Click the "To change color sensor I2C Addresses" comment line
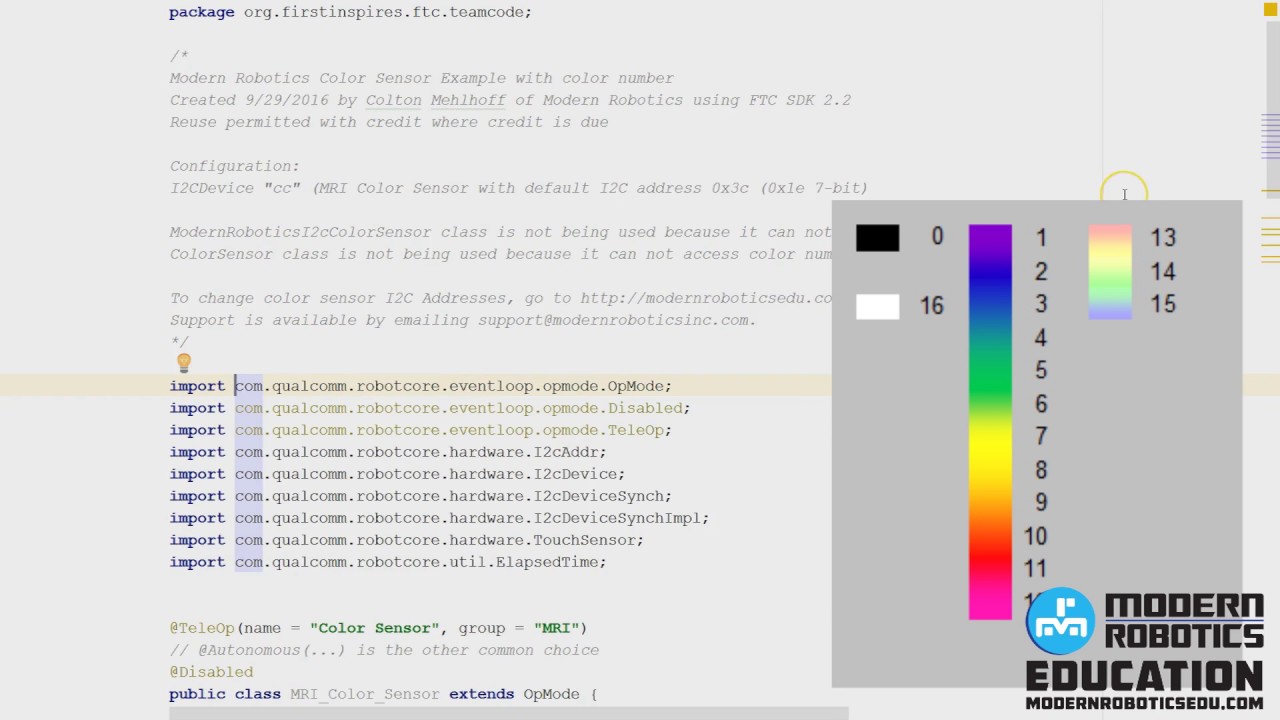 point(500,298)
